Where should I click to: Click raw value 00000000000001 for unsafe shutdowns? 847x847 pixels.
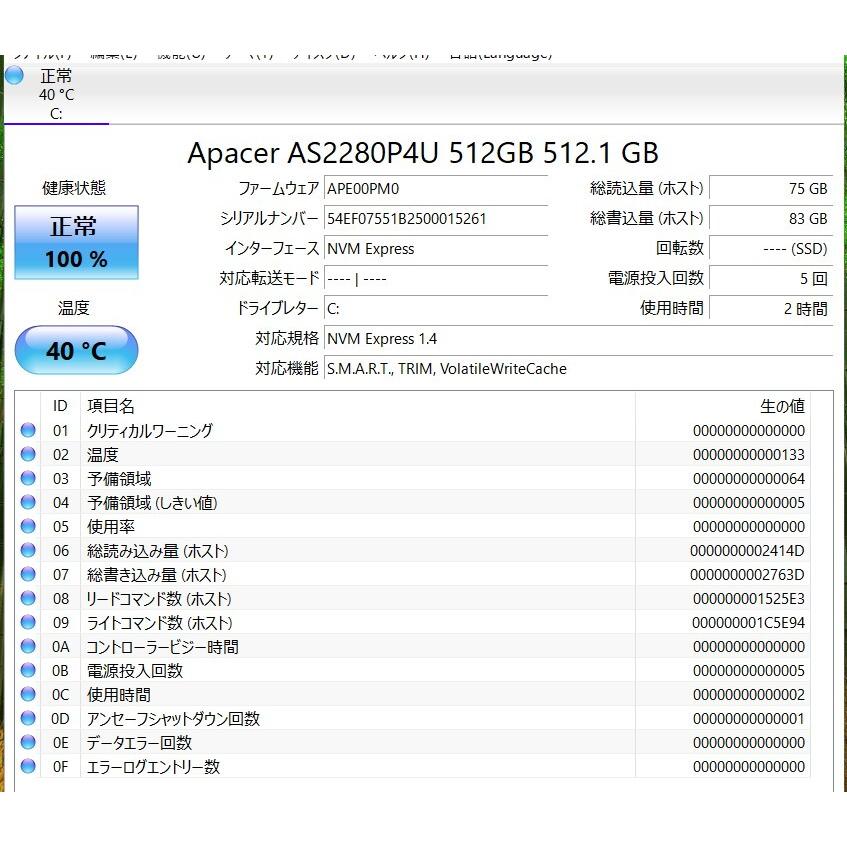click(x=749, y=719)
